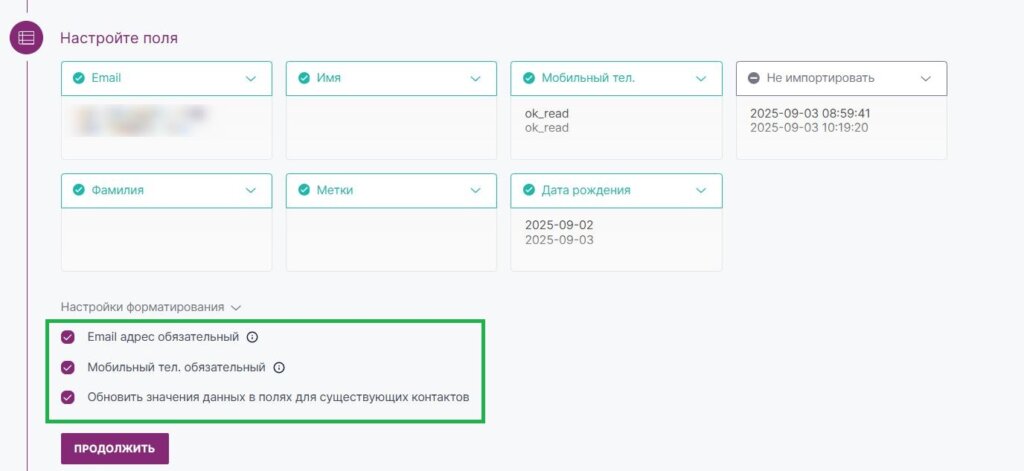The image size is (1024, 471).
Task: Open the Дата рождения dropdown chevron
Action: (x=701, y=190)
